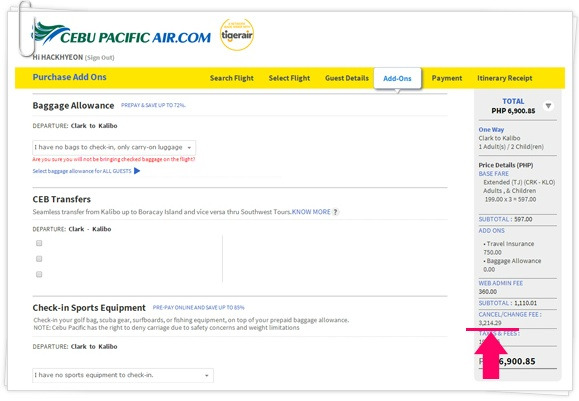The height and width of the screenshot is (401, 579).
Task: Click 1 Adult(s) / 2 Child(ren) text
Action: pos(511,147)
